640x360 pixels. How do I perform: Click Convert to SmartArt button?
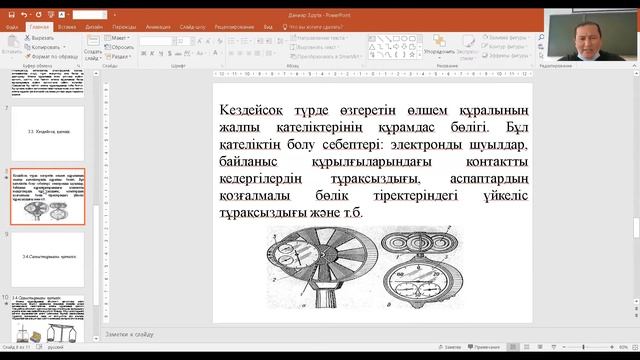326,56
